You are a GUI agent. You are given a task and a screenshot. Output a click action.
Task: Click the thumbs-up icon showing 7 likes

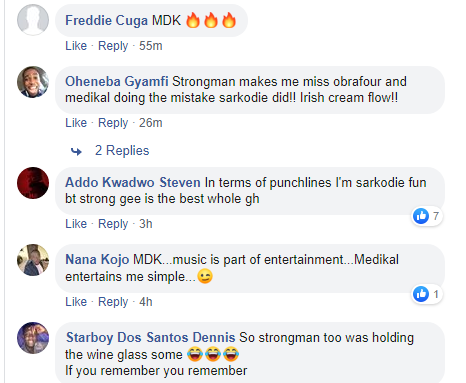click(x=421, y=216)
